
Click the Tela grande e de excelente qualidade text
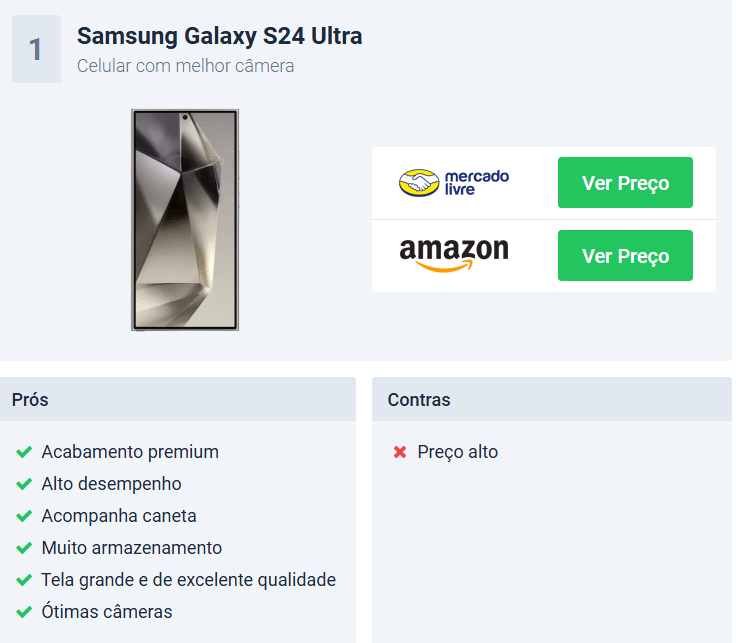(189, 580)
